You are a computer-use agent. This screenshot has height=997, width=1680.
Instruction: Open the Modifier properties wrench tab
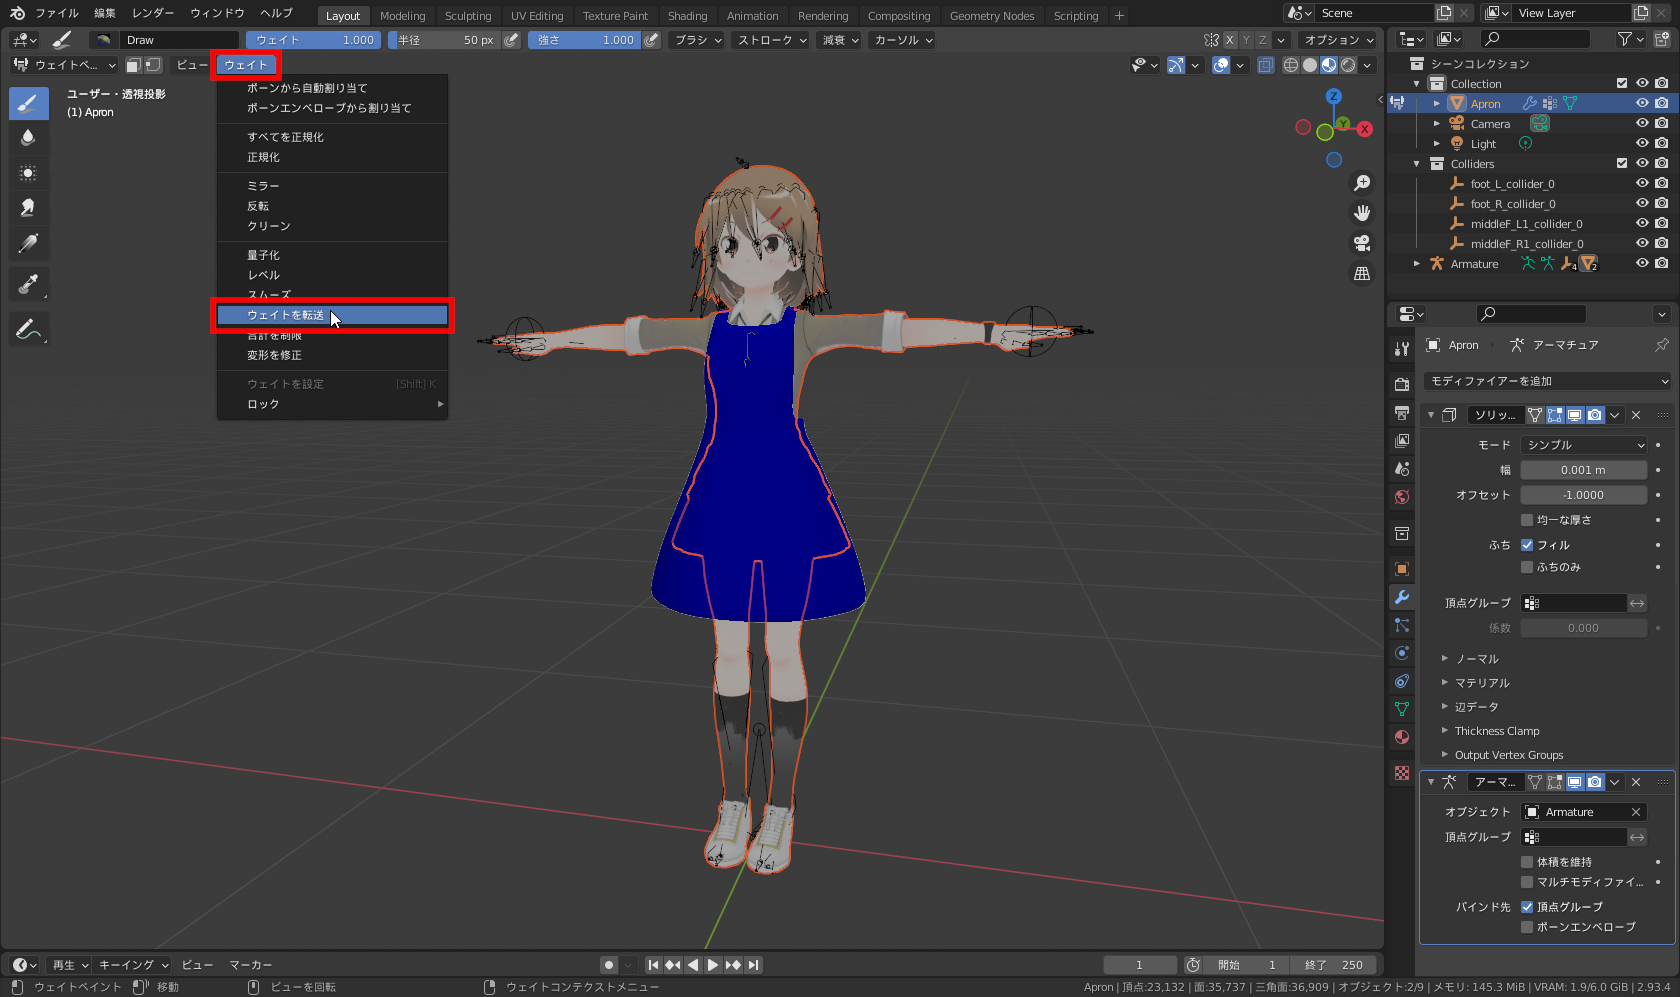coord(1402,597)
